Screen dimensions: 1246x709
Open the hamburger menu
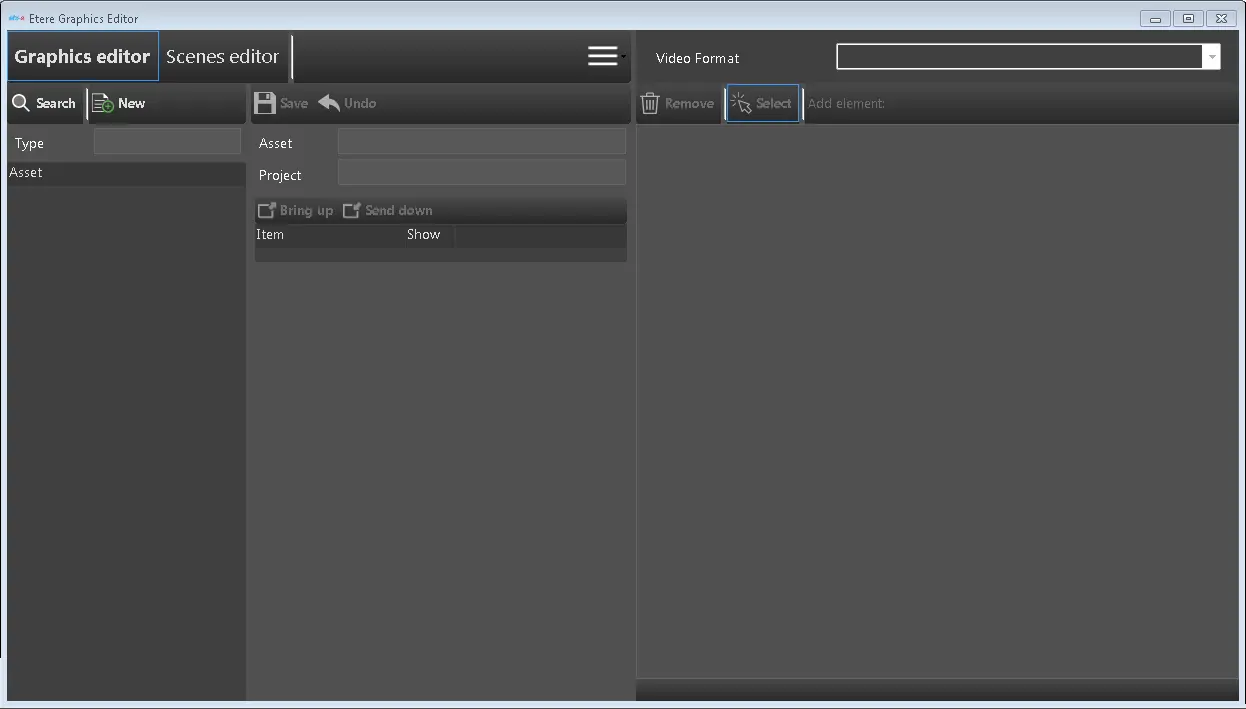[603, 57]
